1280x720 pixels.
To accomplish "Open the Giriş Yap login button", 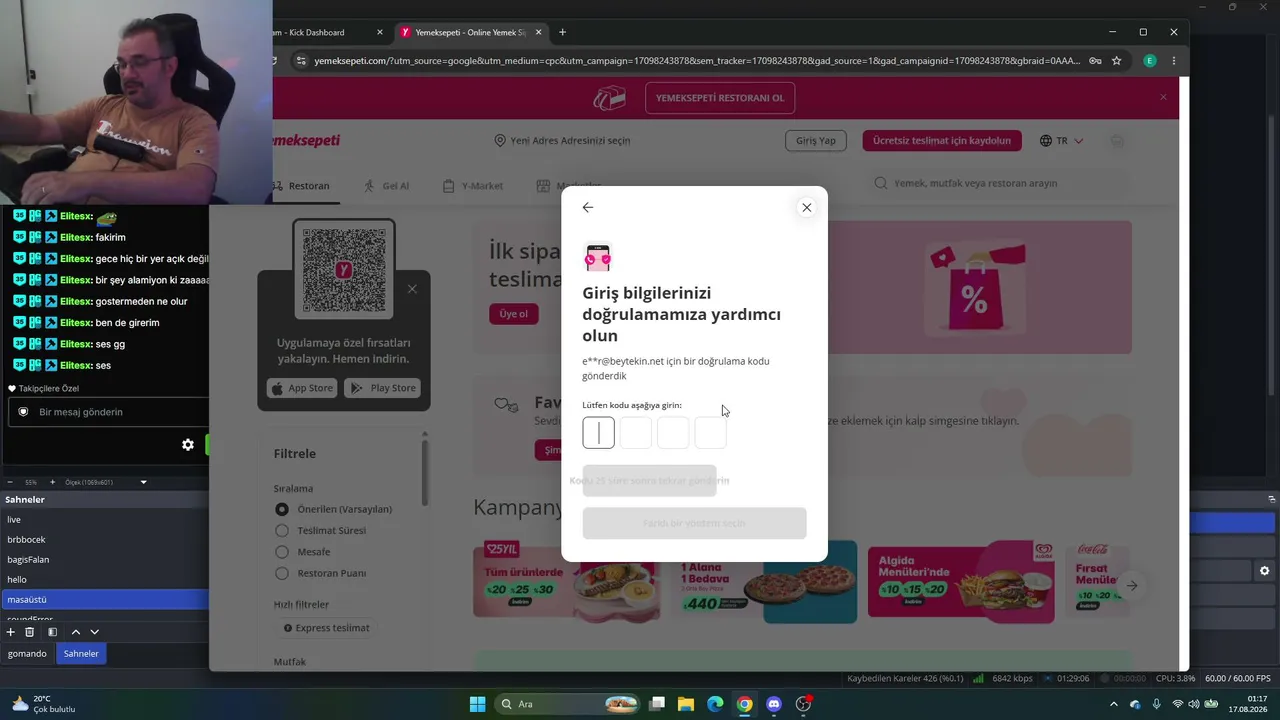I will point(816,141).
